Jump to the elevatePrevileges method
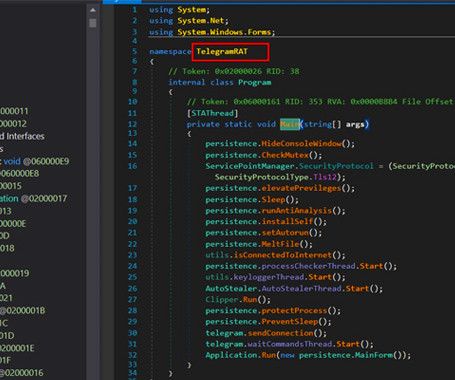455x380 pixels. tap(301, 188)
